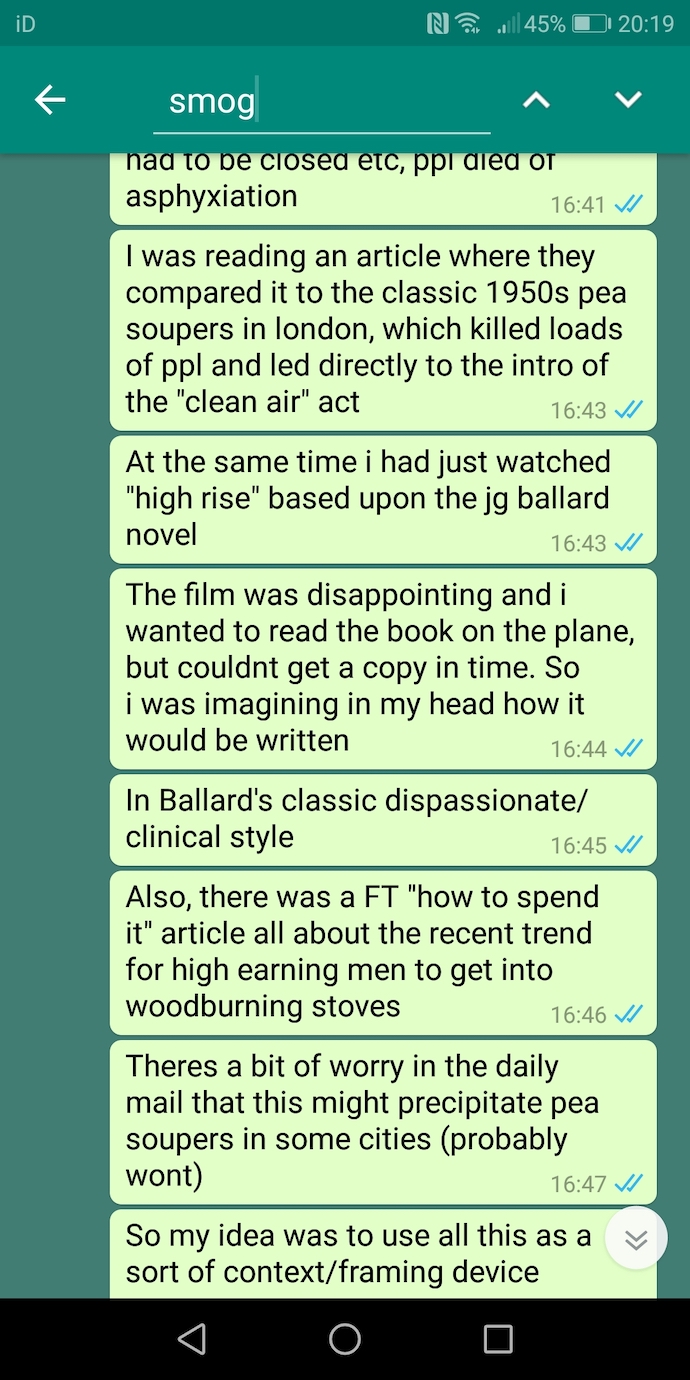Image resolution: width=690 pixels, height=1380 pixels.
Task: Tap the battery indicator in status bar
Action: (591, 23)
